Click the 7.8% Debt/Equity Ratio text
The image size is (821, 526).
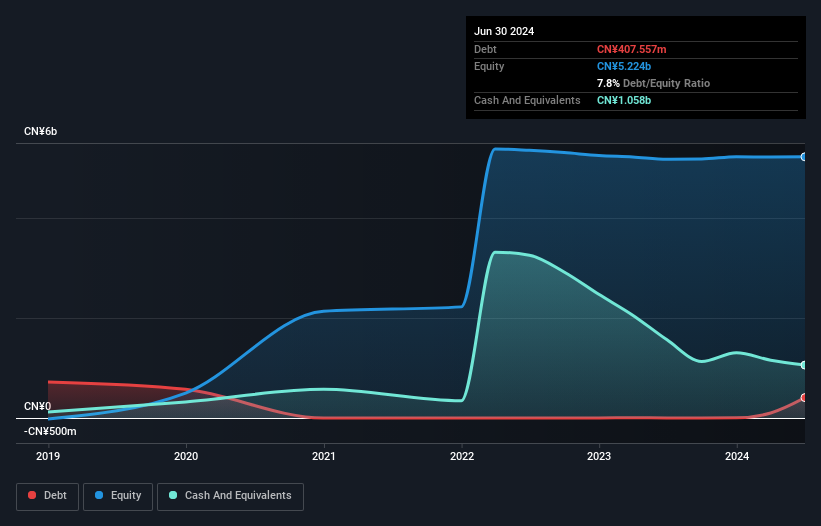pos(653,83)
